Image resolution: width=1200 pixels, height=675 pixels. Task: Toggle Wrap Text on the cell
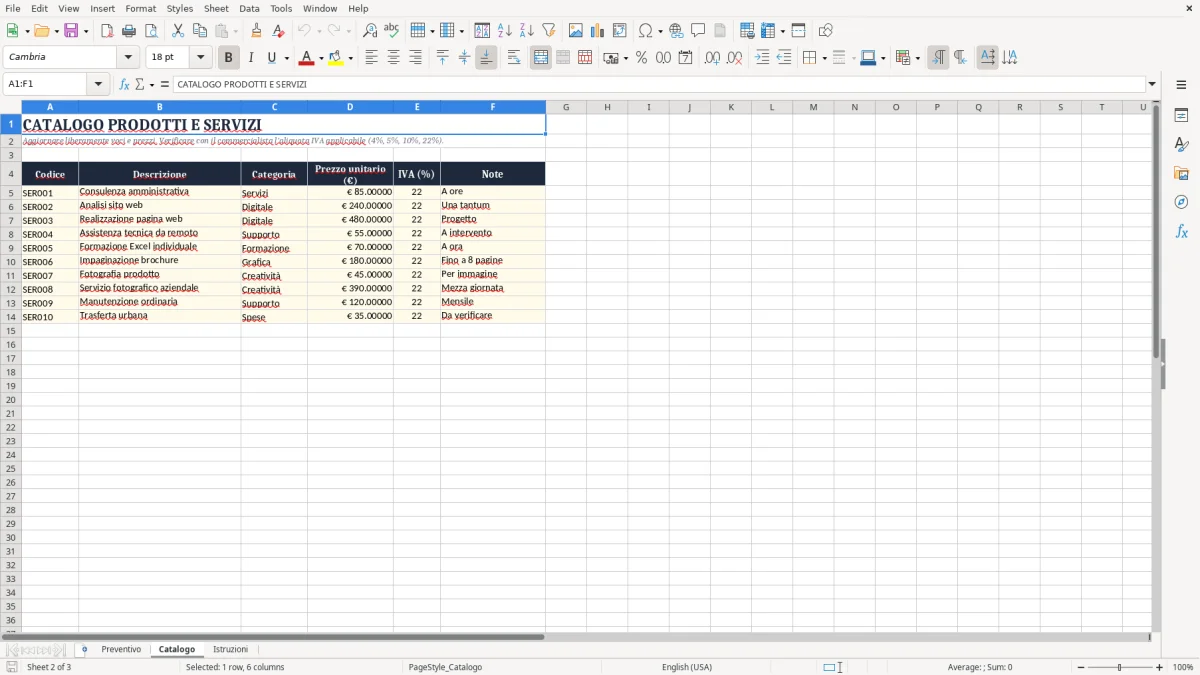(x=514, y=58)
